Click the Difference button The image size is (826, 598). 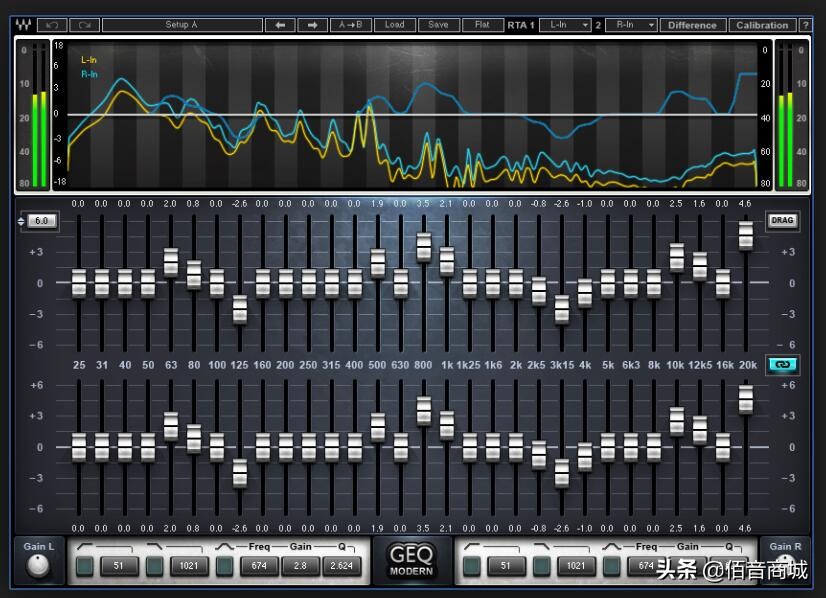coord(692,25)
